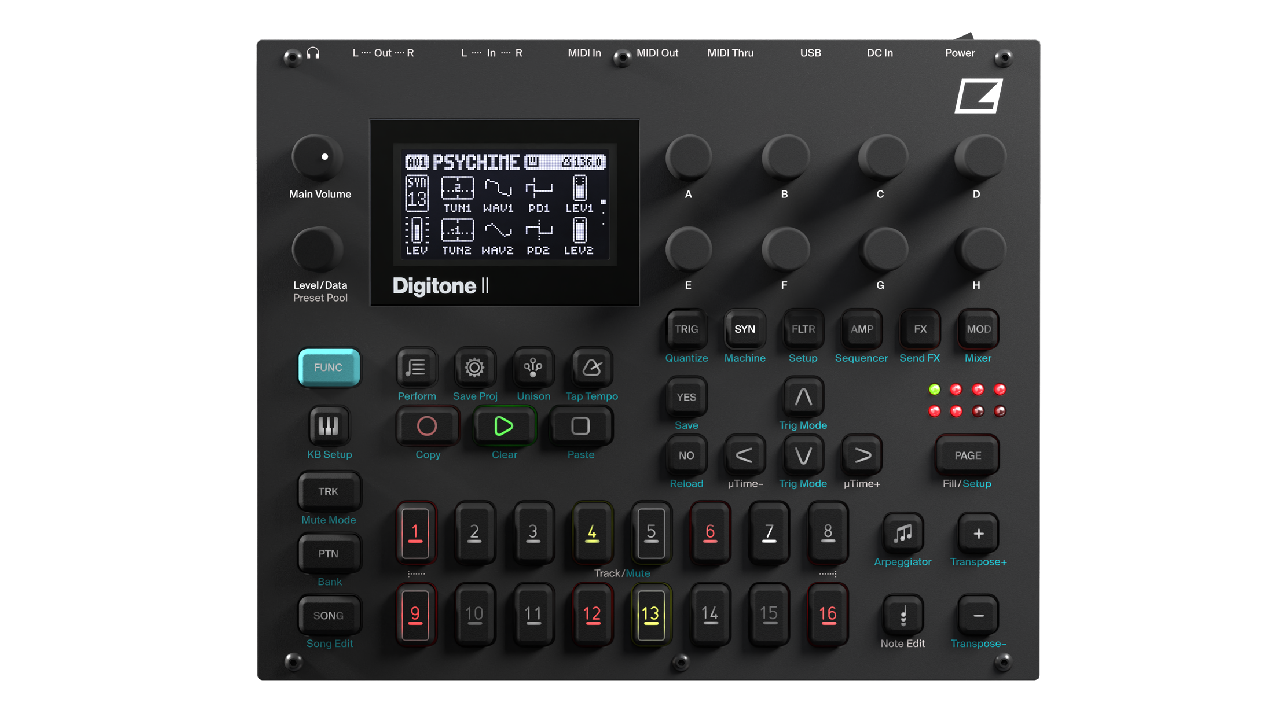Toggle step key 13

[x=651, y=614]
